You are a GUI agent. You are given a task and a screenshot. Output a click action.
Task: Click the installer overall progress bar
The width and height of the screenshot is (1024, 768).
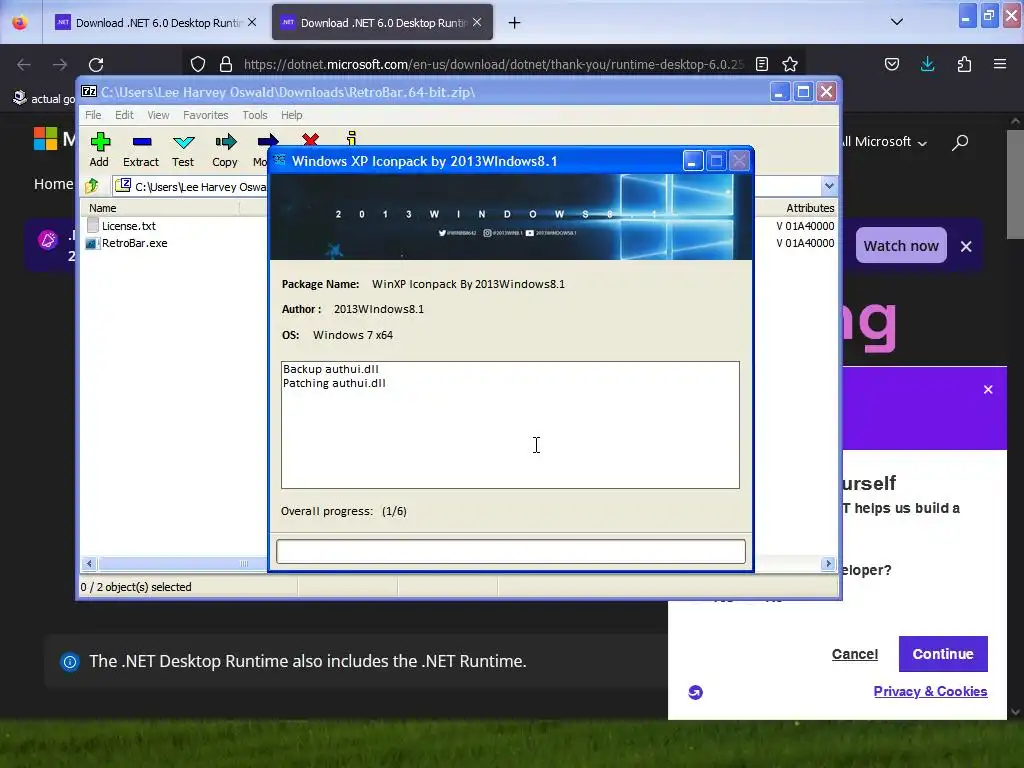[x=510, y=551]
